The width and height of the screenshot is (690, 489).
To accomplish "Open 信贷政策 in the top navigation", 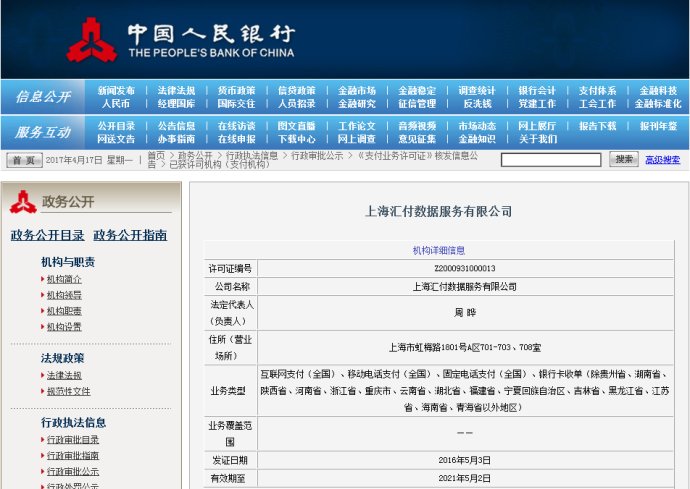I will coord(297,91).
